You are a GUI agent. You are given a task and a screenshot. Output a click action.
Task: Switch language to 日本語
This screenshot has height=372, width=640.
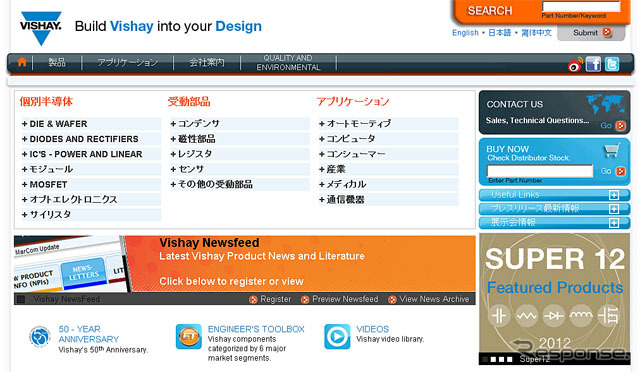click(500, 33)
